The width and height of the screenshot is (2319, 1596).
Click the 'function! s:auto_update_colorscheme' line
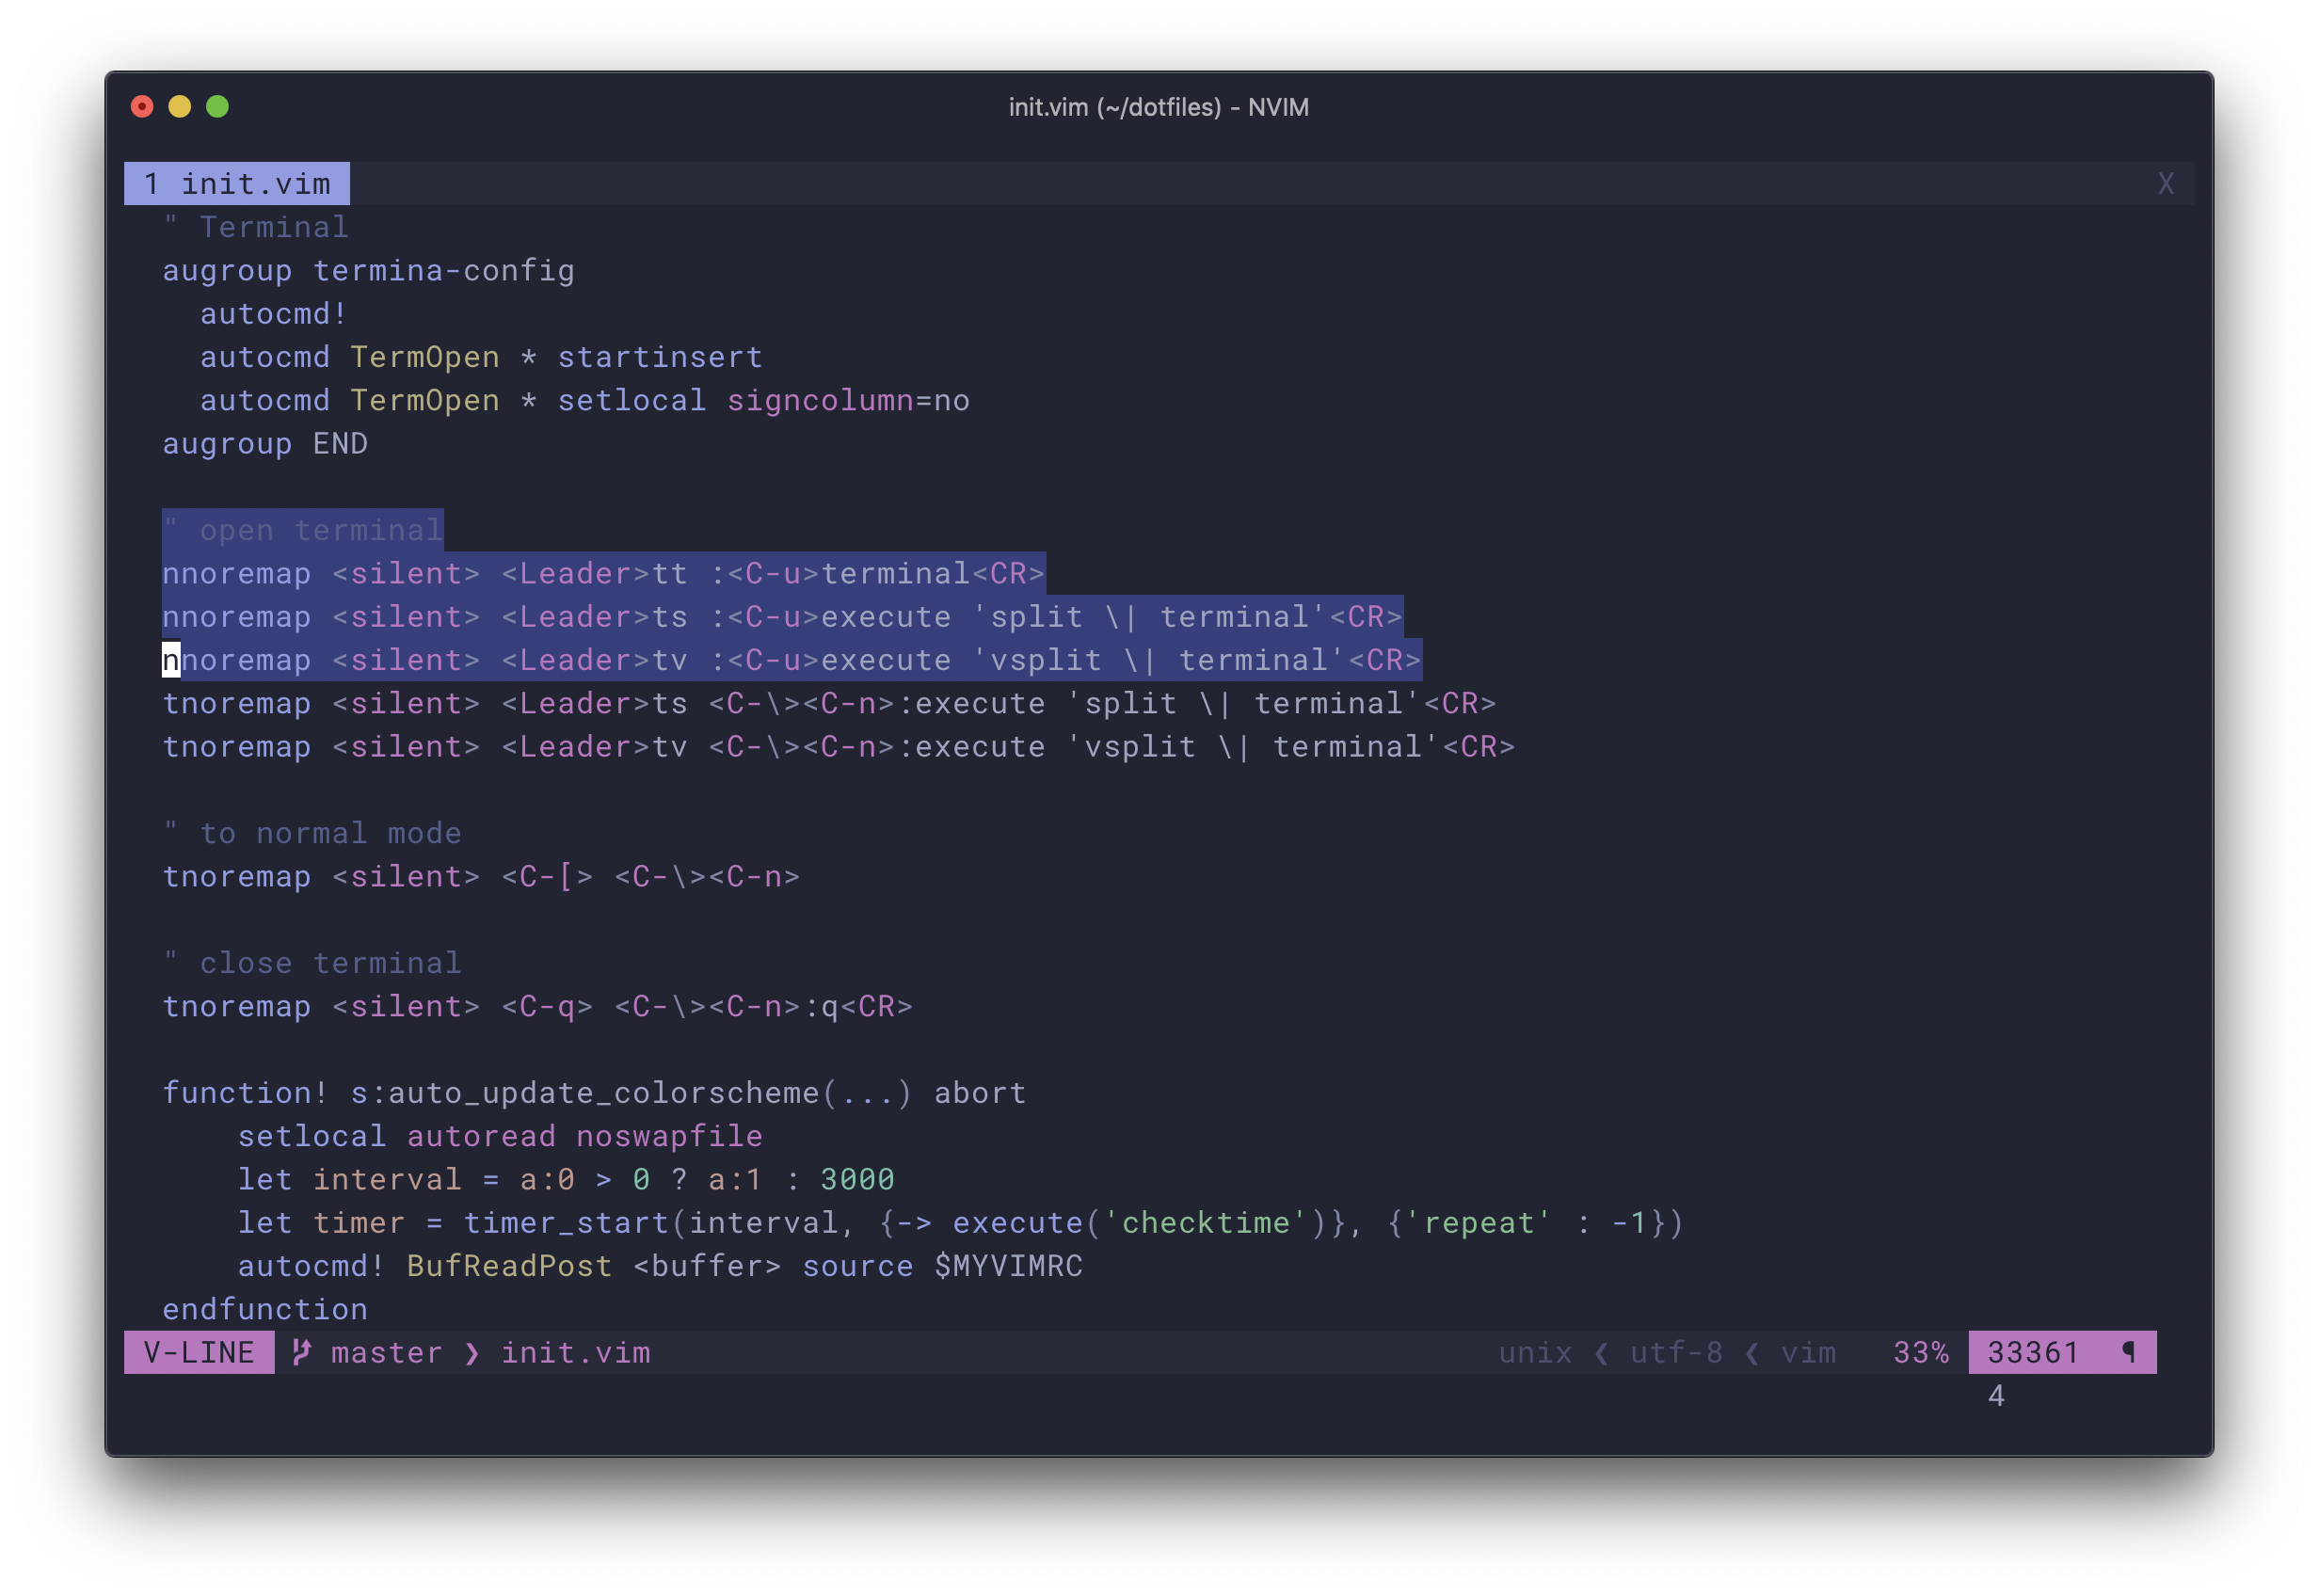(594, 1093)
